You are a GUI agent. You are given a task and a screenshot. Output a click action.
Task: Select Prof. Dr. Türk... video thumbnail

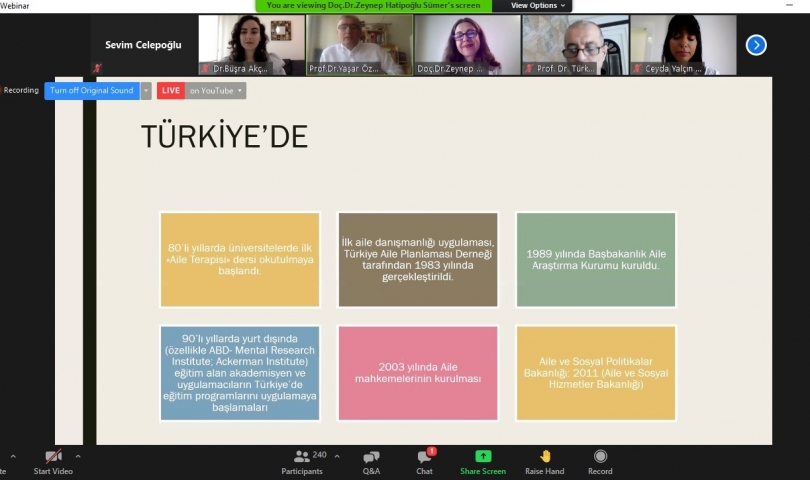pyautogui.click(x=575, y=45)
